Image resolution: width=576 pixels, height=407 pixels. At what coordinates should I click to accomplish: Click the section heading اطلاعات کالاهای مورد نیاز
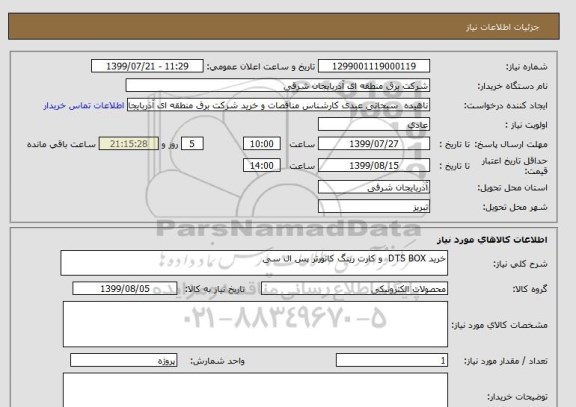[492, 240]
